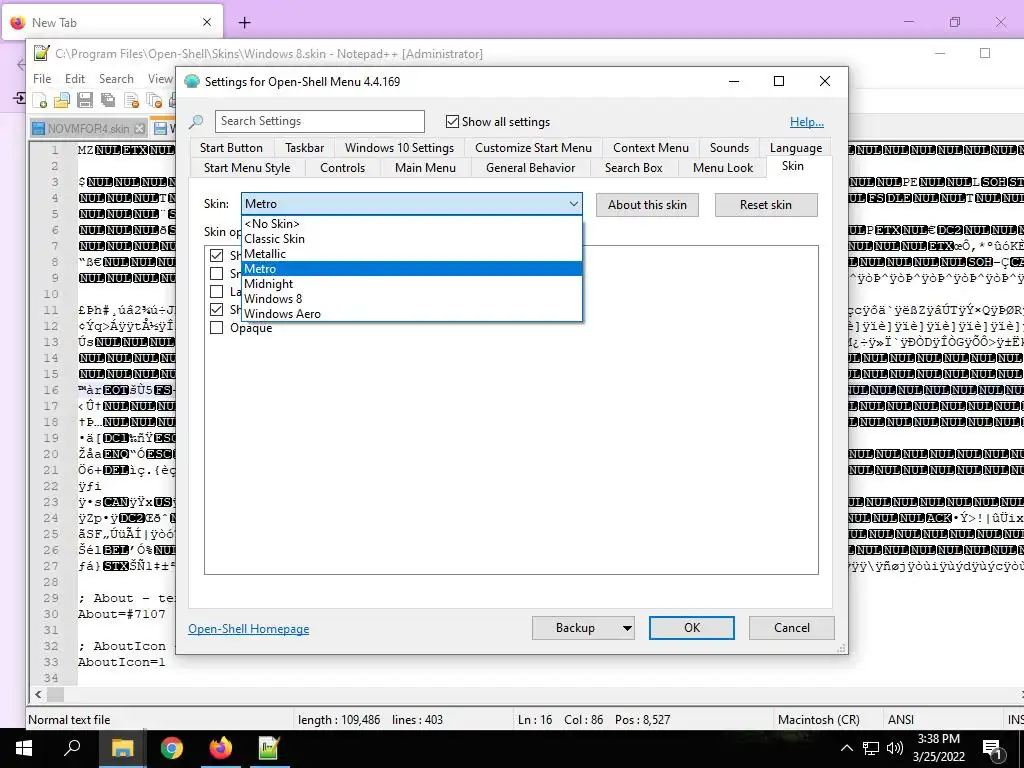This screenshot has width=1024, height=768.
Task: Click the taskbar search magnifier
Action: coord(72,748)
